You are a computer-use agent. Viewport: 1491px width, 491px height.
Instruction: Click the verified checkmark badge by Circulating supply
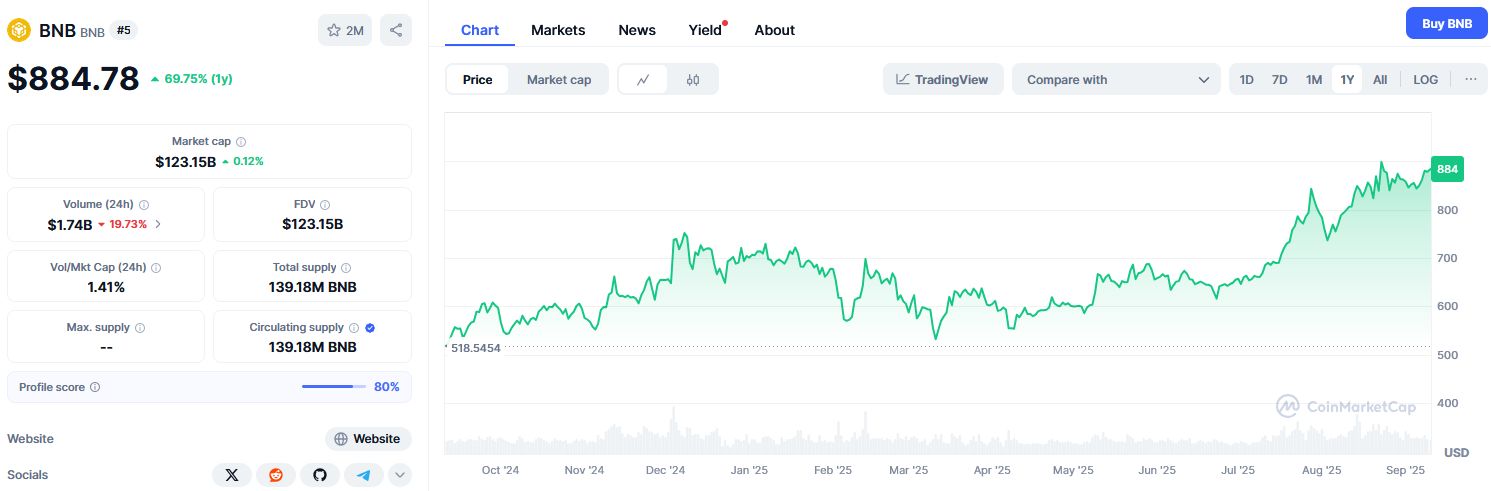pos(370,327)
